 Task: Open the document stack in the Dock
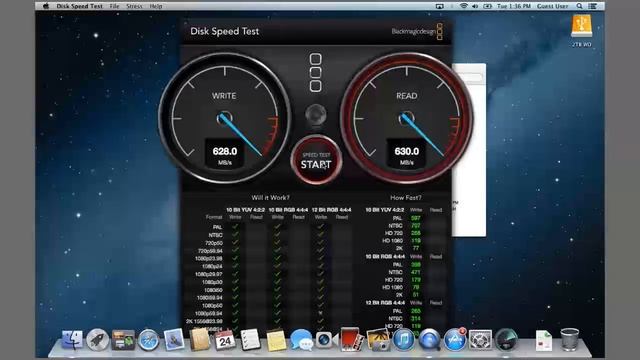pyautogui.click(x=544, y=340)
